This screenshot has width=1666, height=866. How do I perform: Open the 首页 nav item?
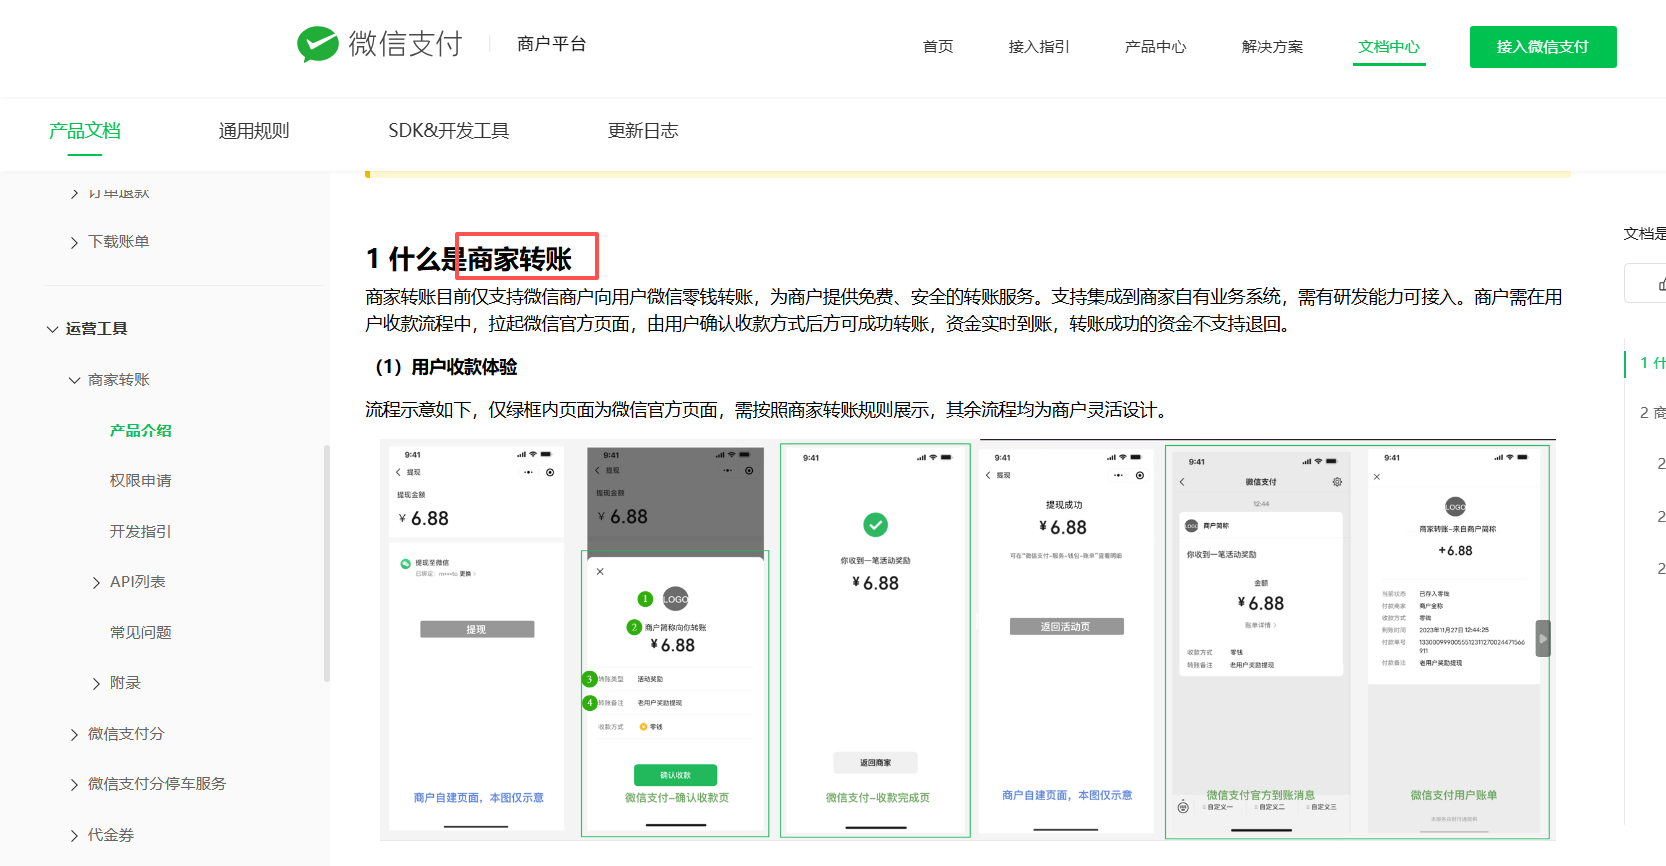point(938,47)
